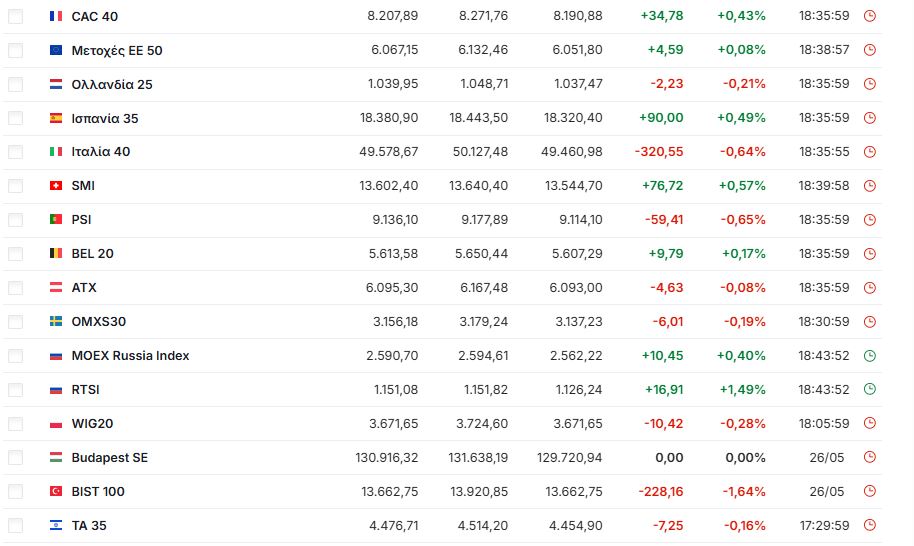The height and width of the screenshot is (546, 914).
Task: Click the clock icon in the Ολλανδία 25 row
Action: click(869, 84)
